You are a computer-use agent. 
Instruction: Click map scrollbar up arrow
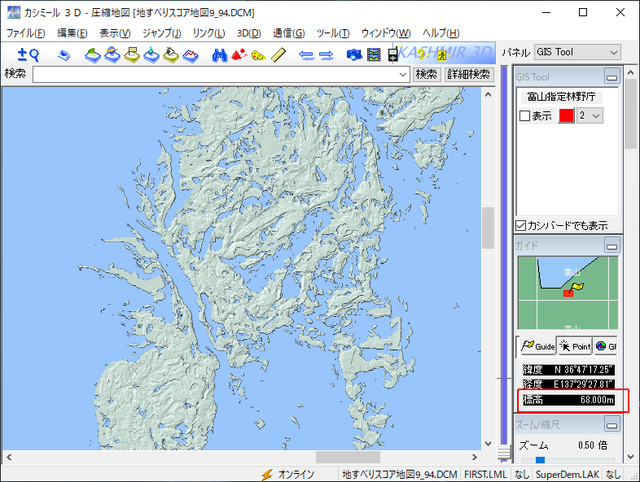[488, 94]
